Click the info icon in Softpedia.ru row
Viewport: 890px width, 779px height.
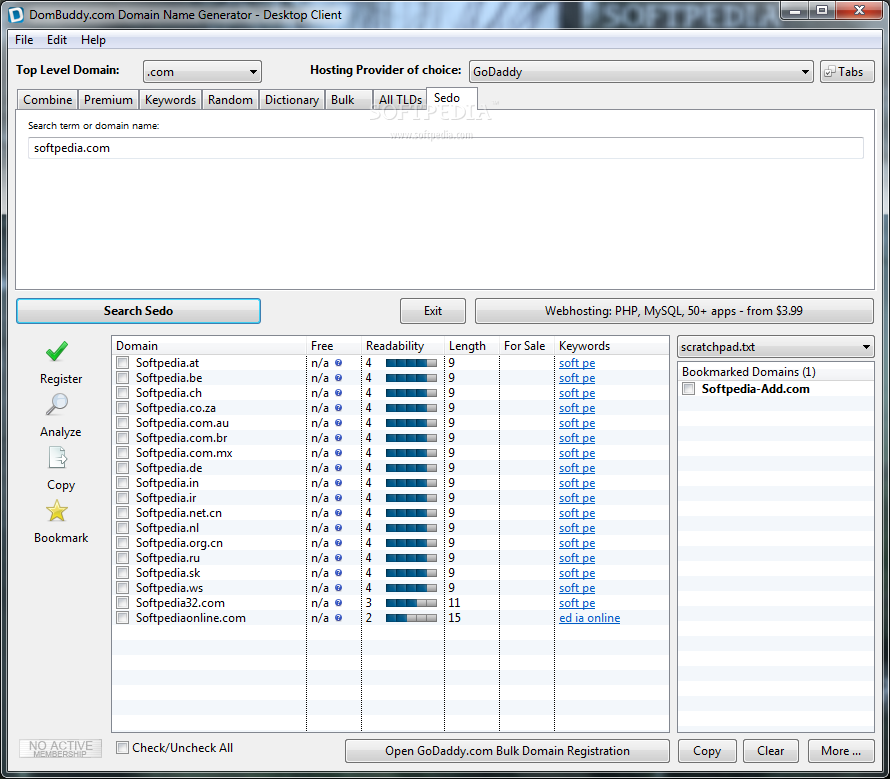coord(338,558)
